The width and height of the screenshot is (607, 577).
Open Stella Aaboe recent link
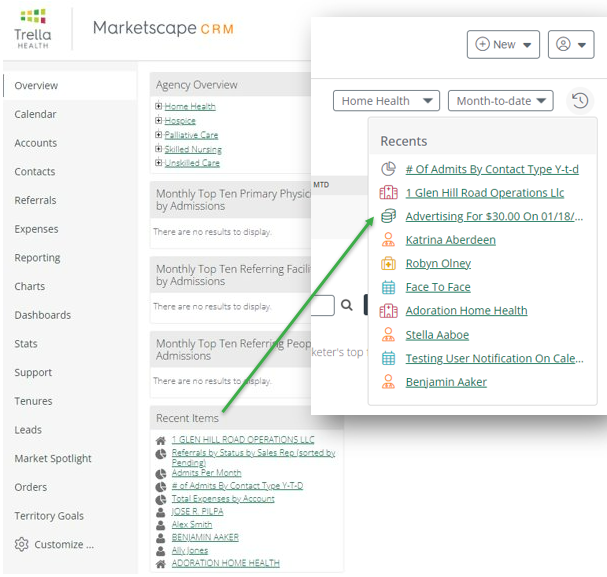pyautogui.click(x=437, y=335)
